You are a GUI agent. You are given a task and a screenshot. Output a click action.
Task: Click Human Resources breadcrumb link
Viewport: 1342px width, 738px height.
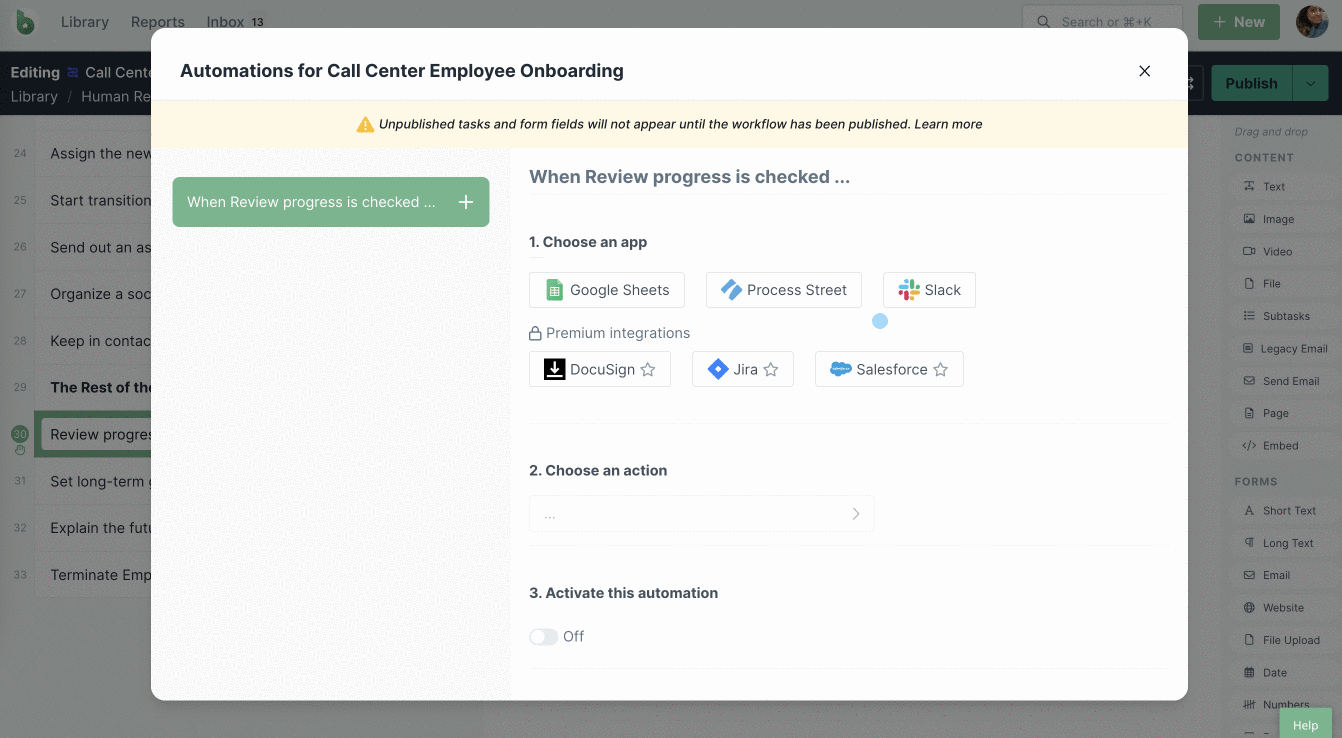pyautogui.click(x=116, y=97)
